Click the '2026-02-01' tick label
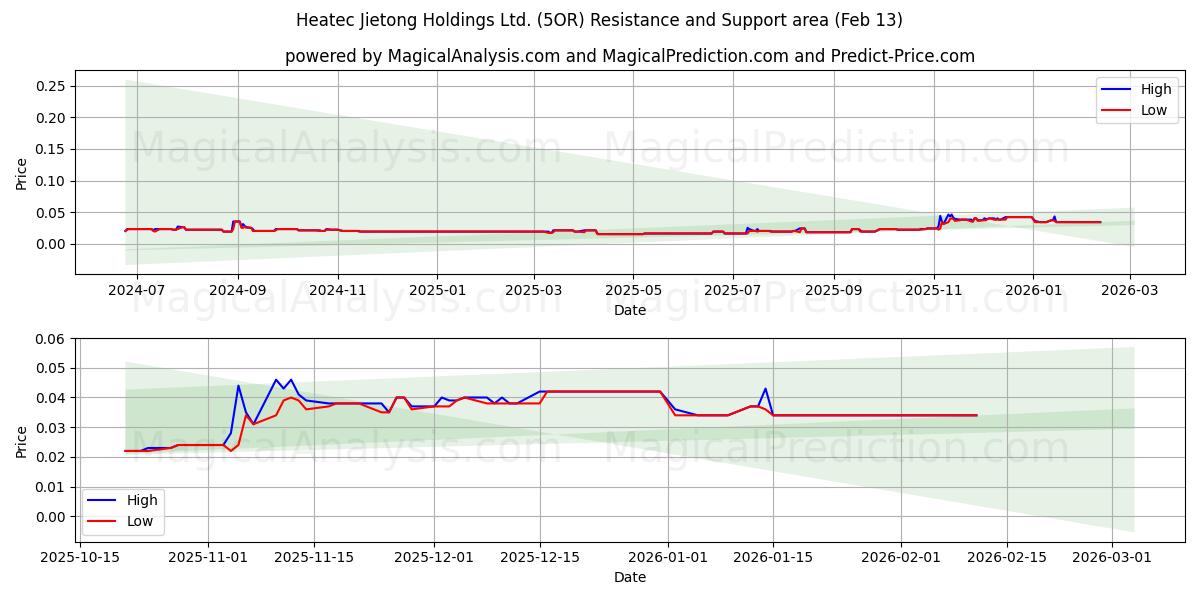This screenshot has height=600, width=1200. 901,558
